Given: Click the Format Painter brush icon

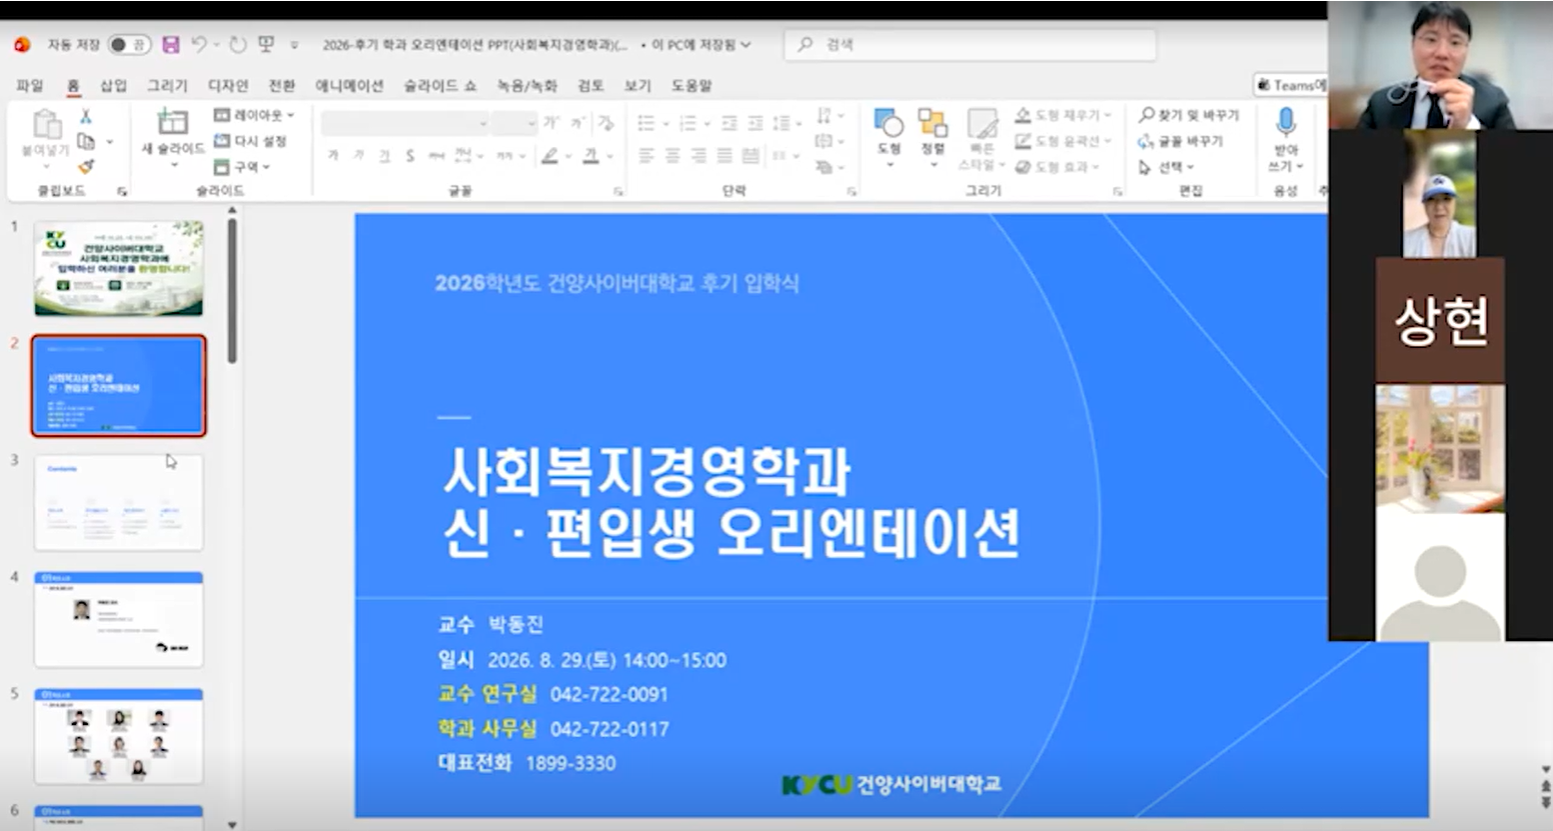Looking at the screenshot, I should [86, 166].
